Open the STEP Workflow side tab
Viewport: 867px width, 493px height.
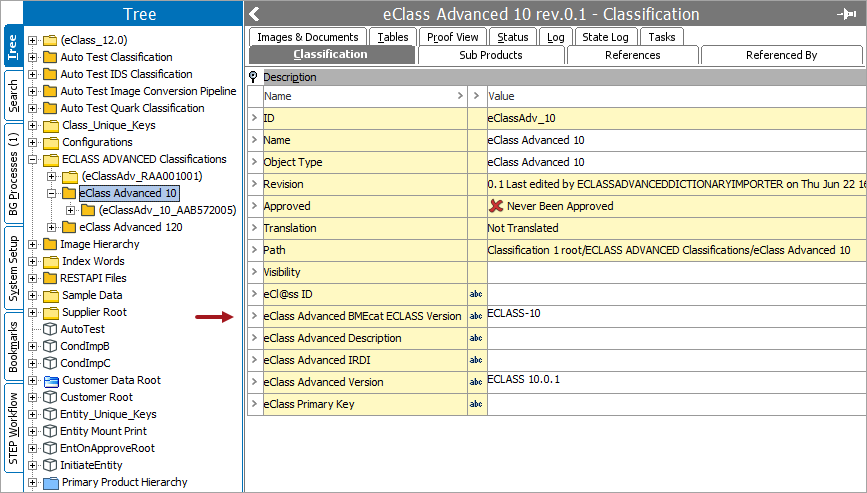(13, 428)
